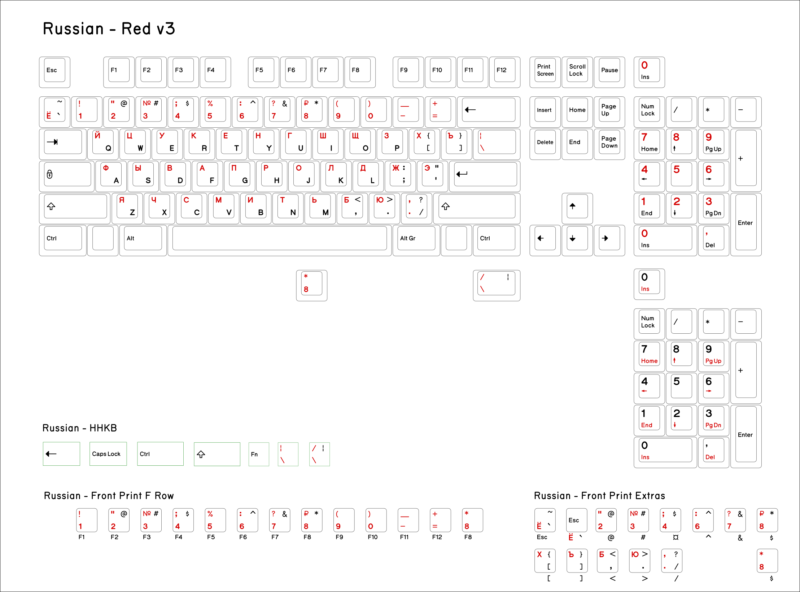Click the red 5 key on the upper numpad
The height and width of the screenshot is (592, 800).
(x=681, y=176)
